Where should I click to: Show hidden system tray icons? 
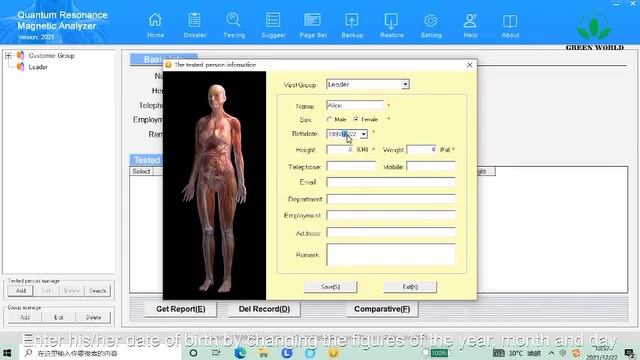coord(551,353)
